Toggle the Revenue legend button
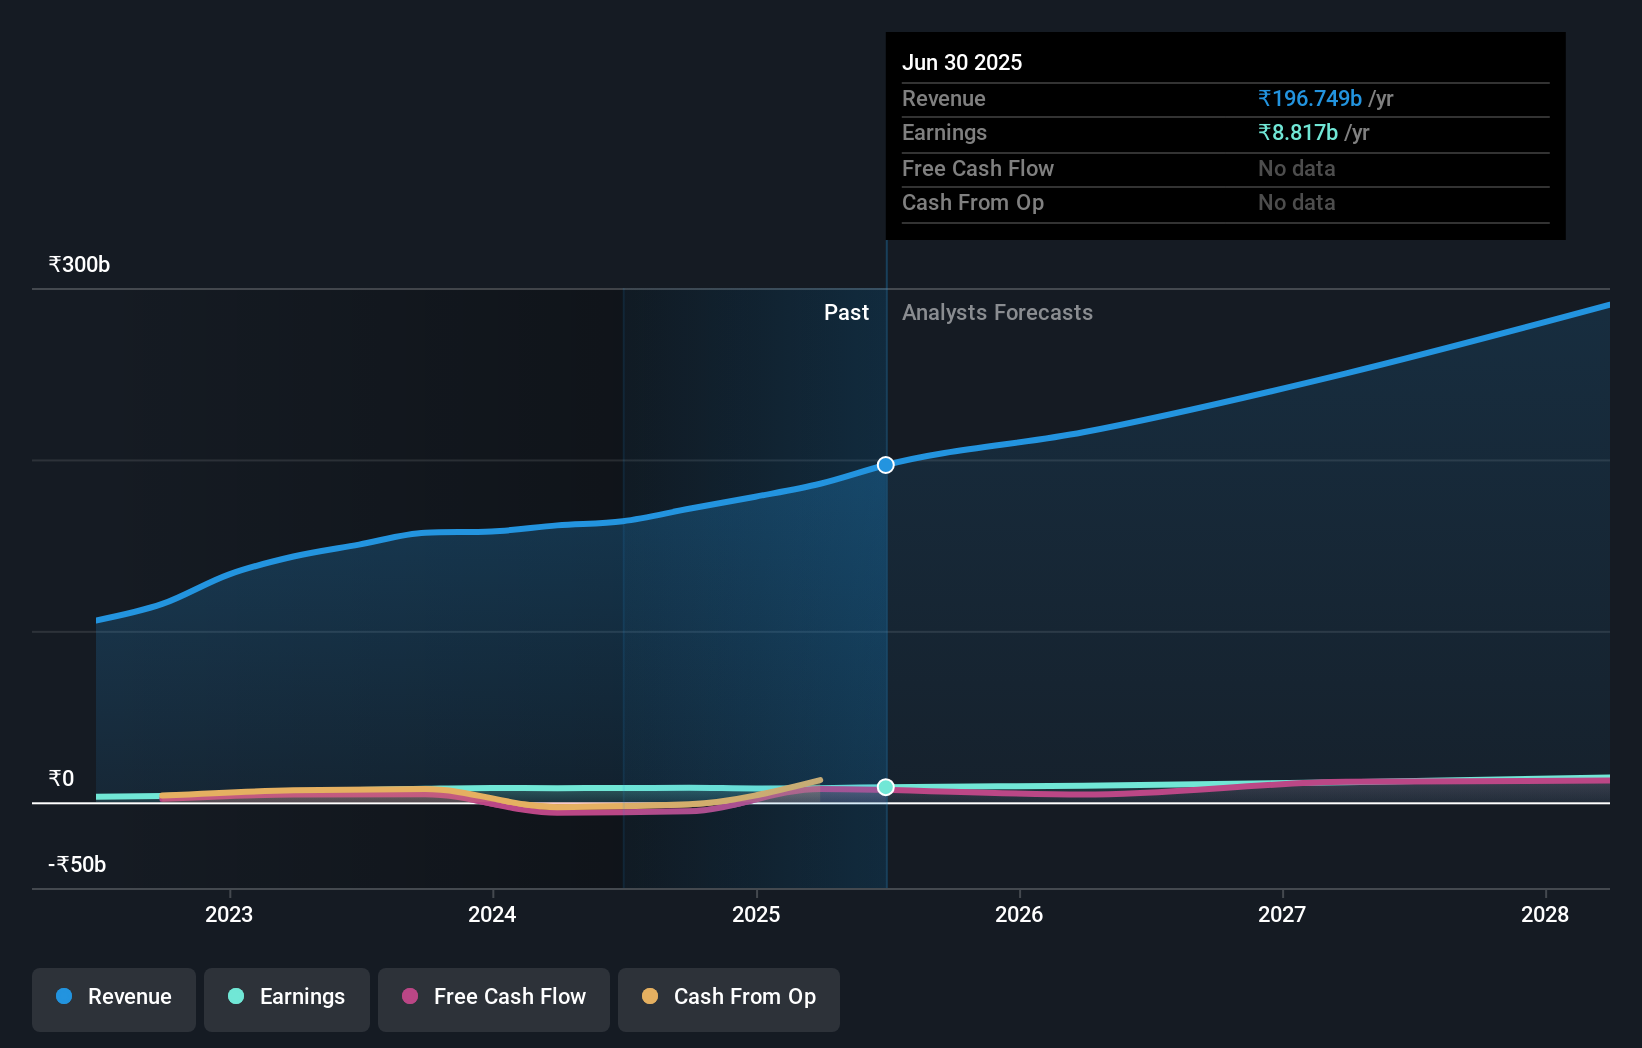The height and width of the screenshot is (1048, 1642). [114, 999]
